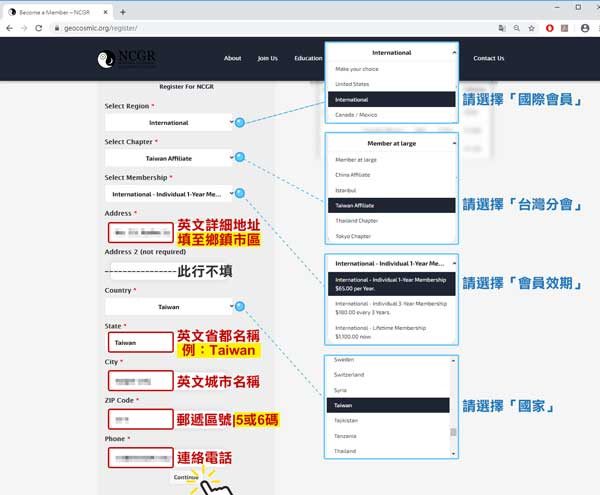Screen dimensions: 600x495
Task: Click the geocosmic.org/register address bar
Action: (x=100, y=28)
